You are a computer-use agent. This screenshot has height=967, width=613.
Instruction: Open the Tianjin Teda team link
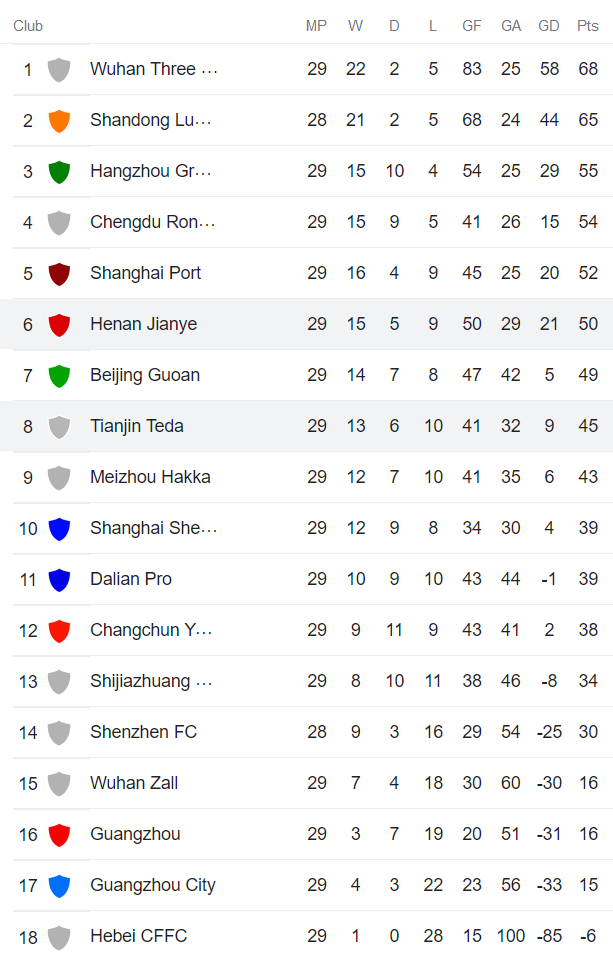(137, 426)
